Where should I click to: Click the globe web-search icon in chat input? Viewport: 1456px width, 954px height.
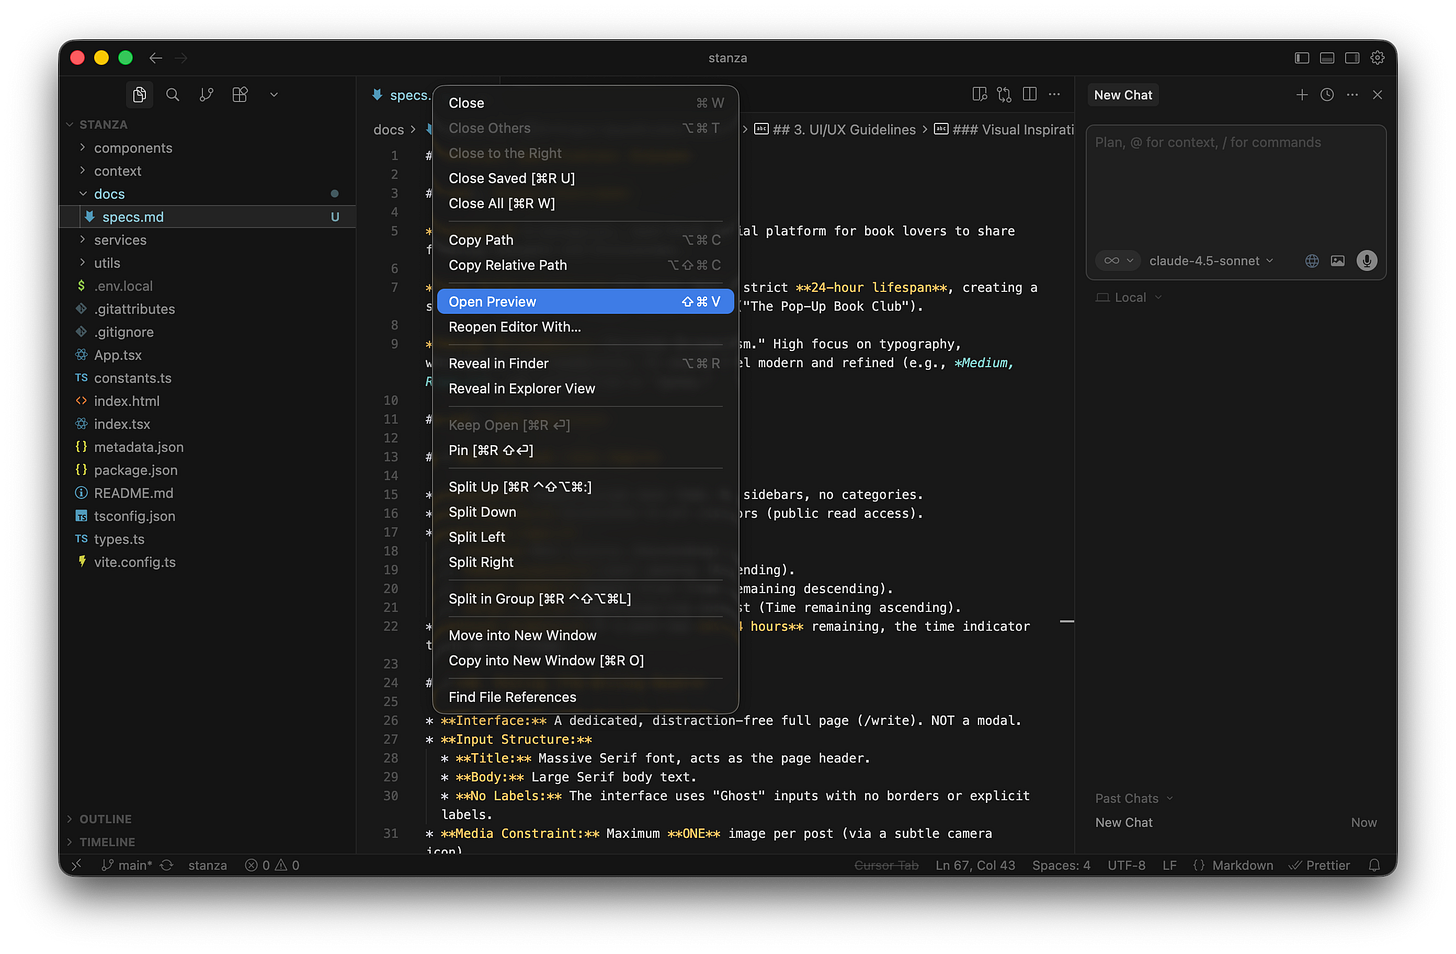tap(1311, 260)
